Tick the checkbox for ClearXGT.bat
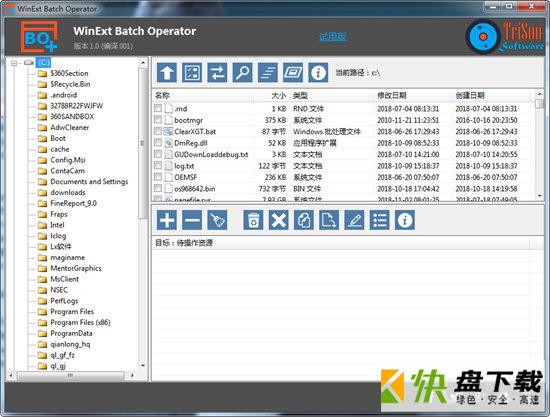 (x=158, y=131)
